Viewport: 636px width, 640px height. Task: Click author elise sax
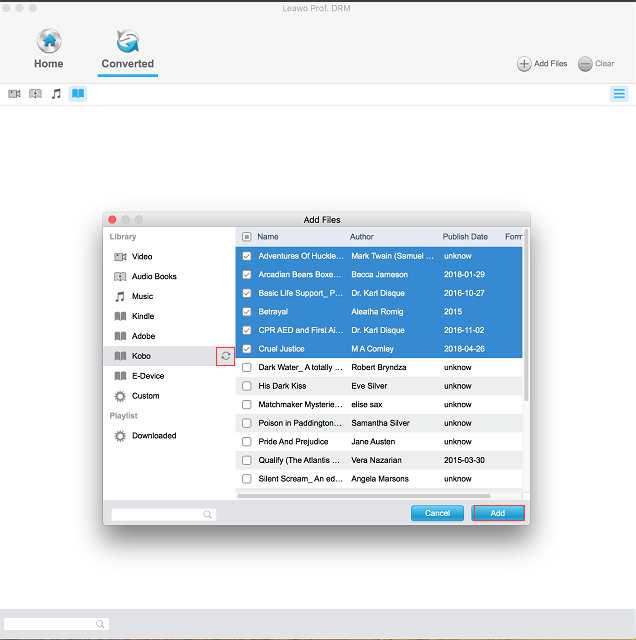click(x=367, y=404)
